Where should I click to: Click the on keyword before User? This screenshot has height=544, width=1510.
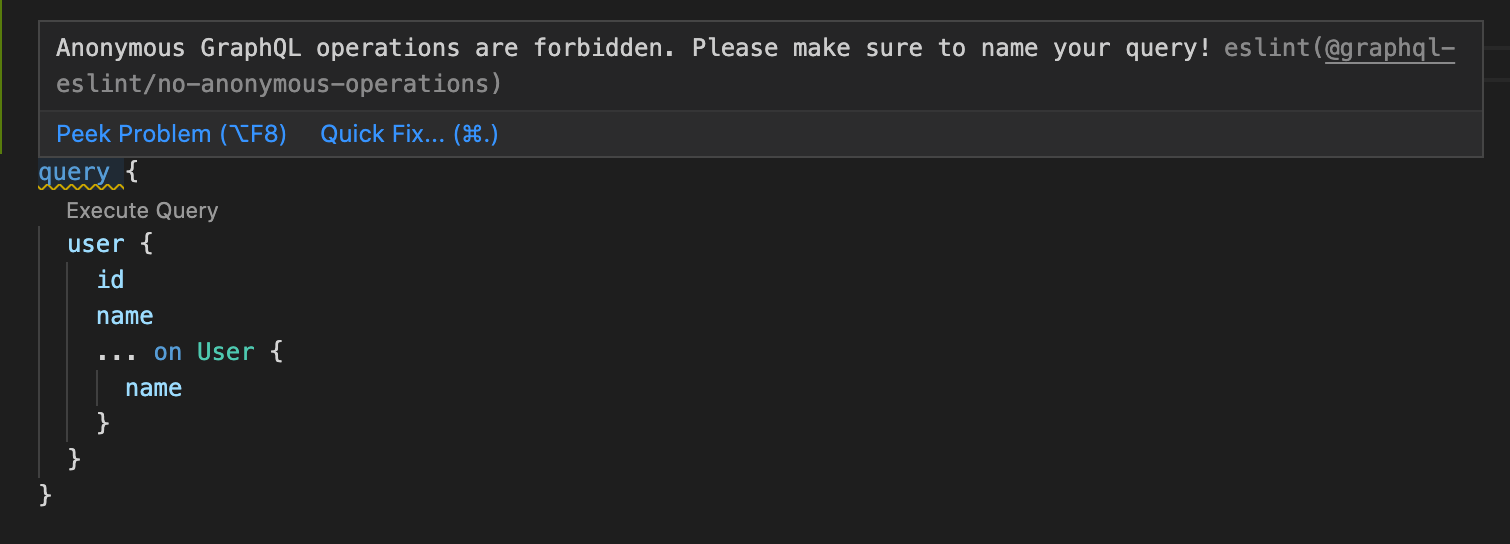pos(168,352)
